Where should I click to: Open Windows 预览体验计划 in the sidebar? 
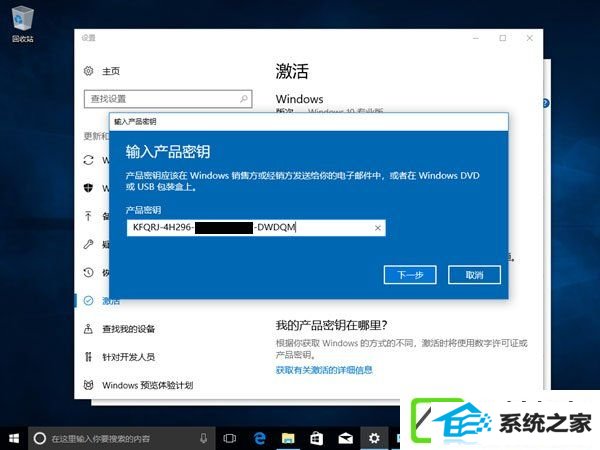click(x=148, y=385)
